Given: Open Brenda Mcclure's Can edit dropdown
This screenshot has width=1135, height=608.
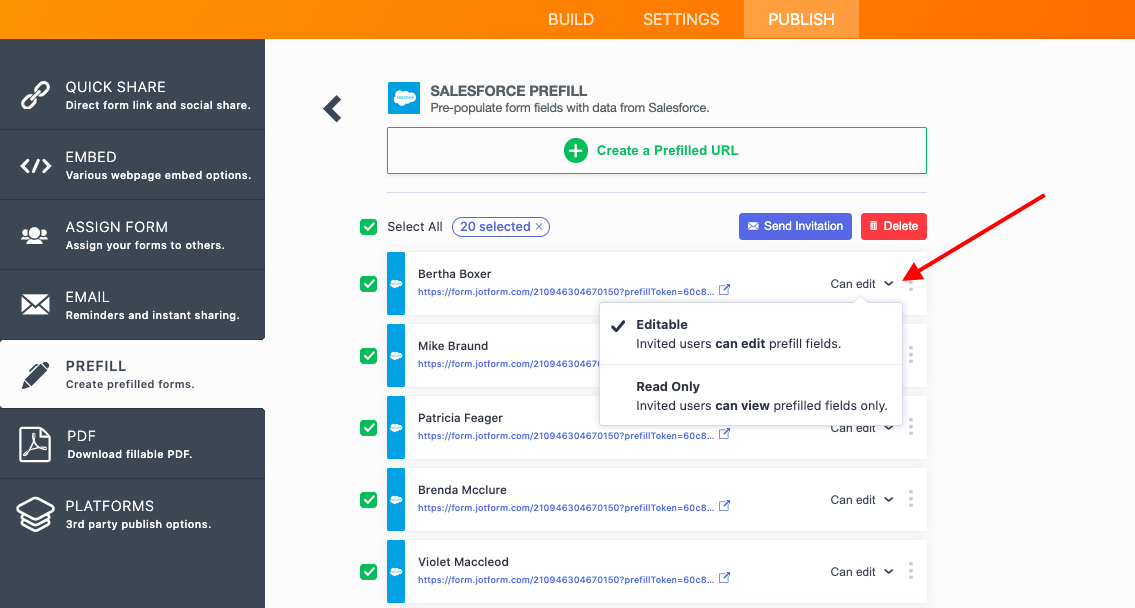Looking at the screenshot, I should coord(861,499).
